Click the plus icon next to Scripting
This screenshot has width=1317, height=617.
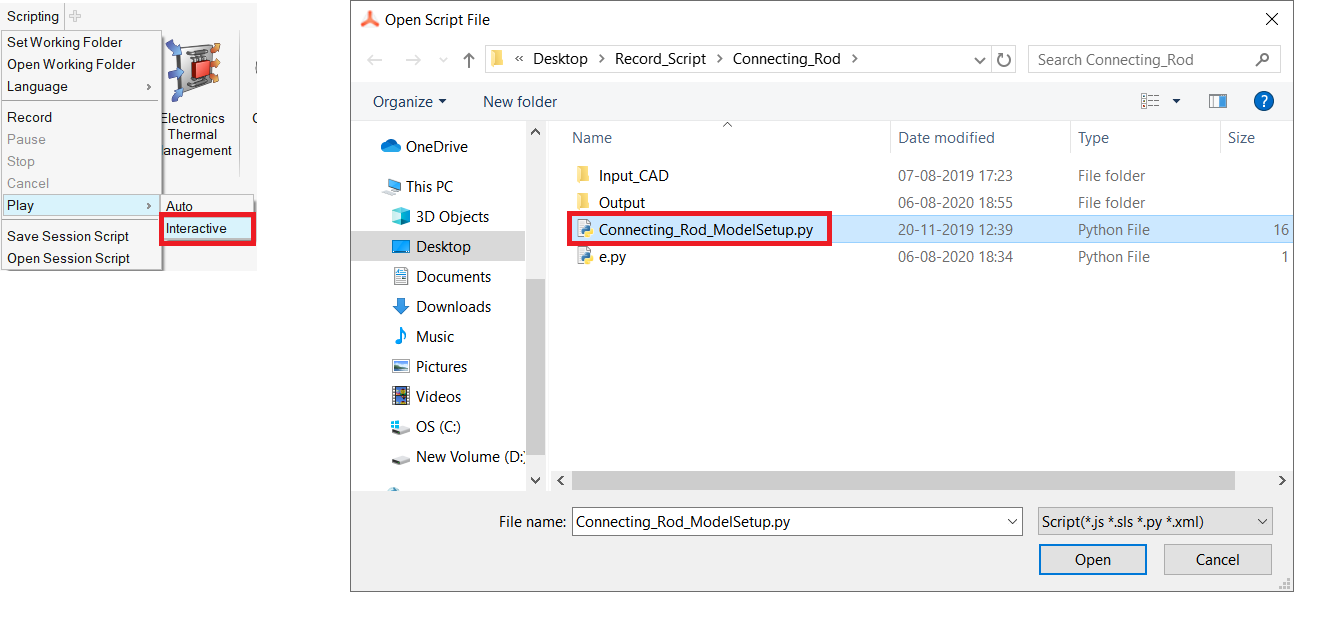[x=75, y=16]
